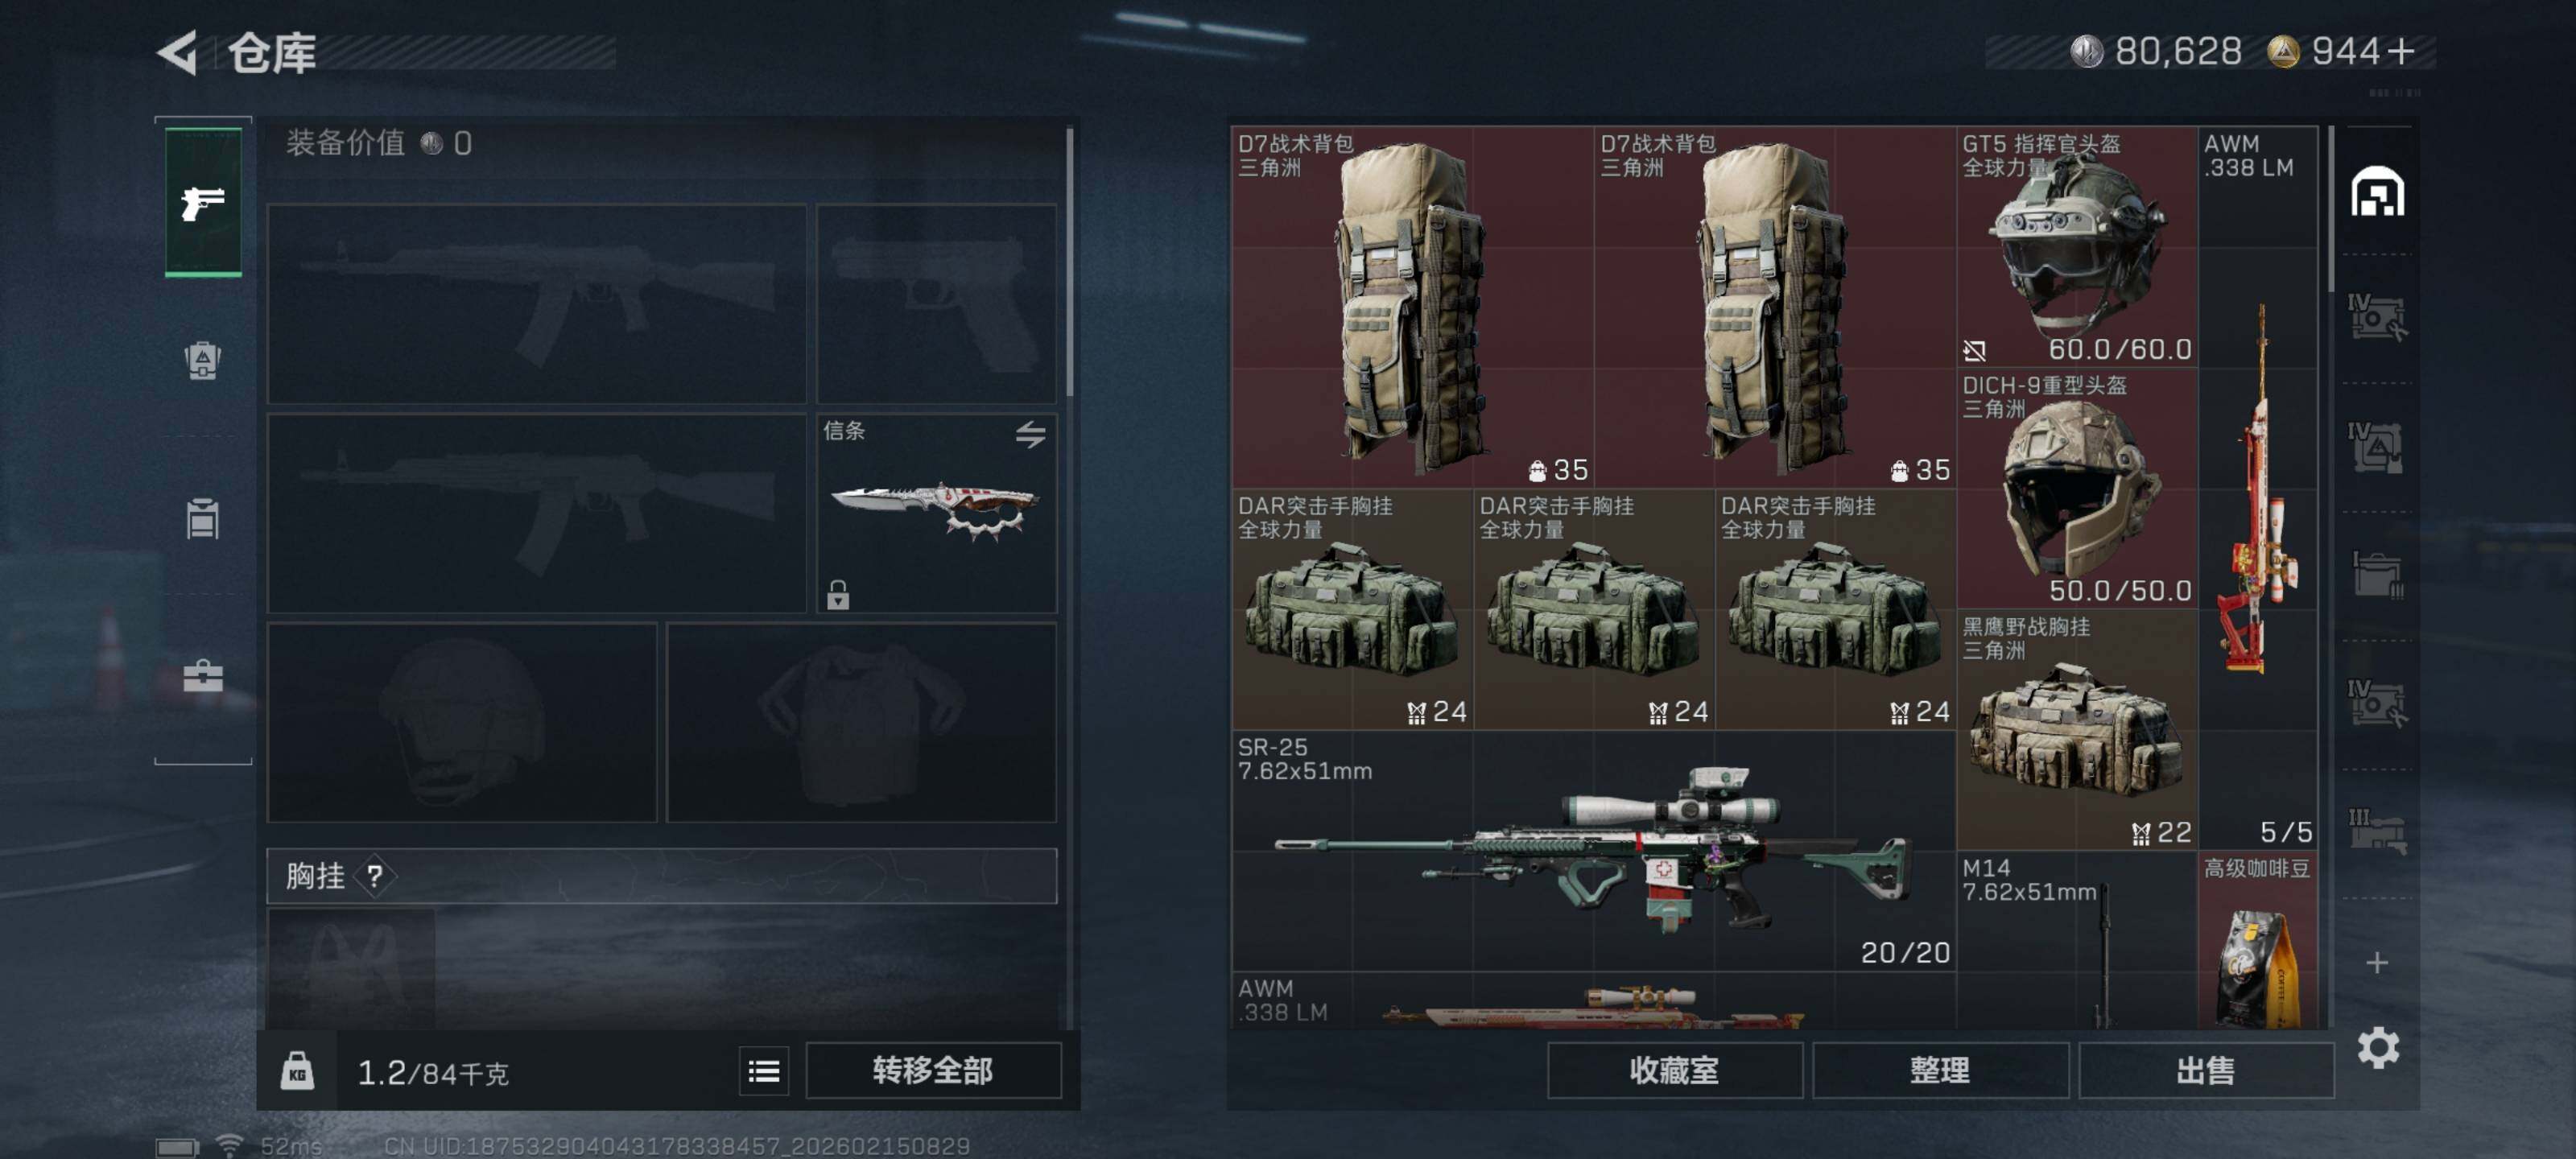Open the briefcase category in the sidebar
The image size is (2576, 1159).
(203, 677)
